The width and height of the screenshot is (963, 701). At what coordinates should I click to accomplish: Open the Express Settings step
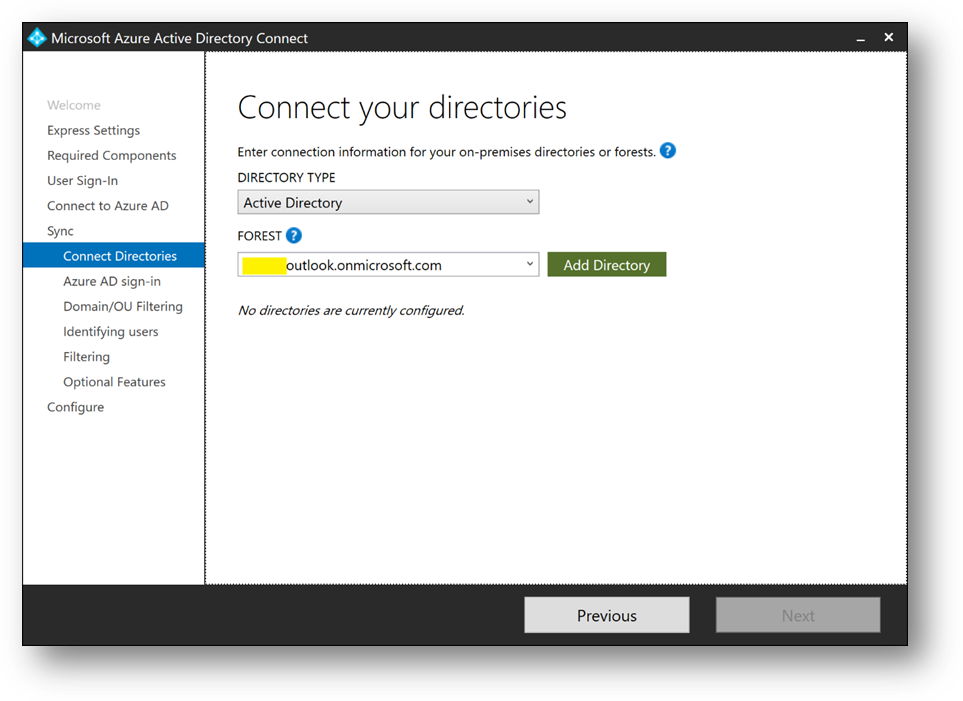(x=93, y=130)
